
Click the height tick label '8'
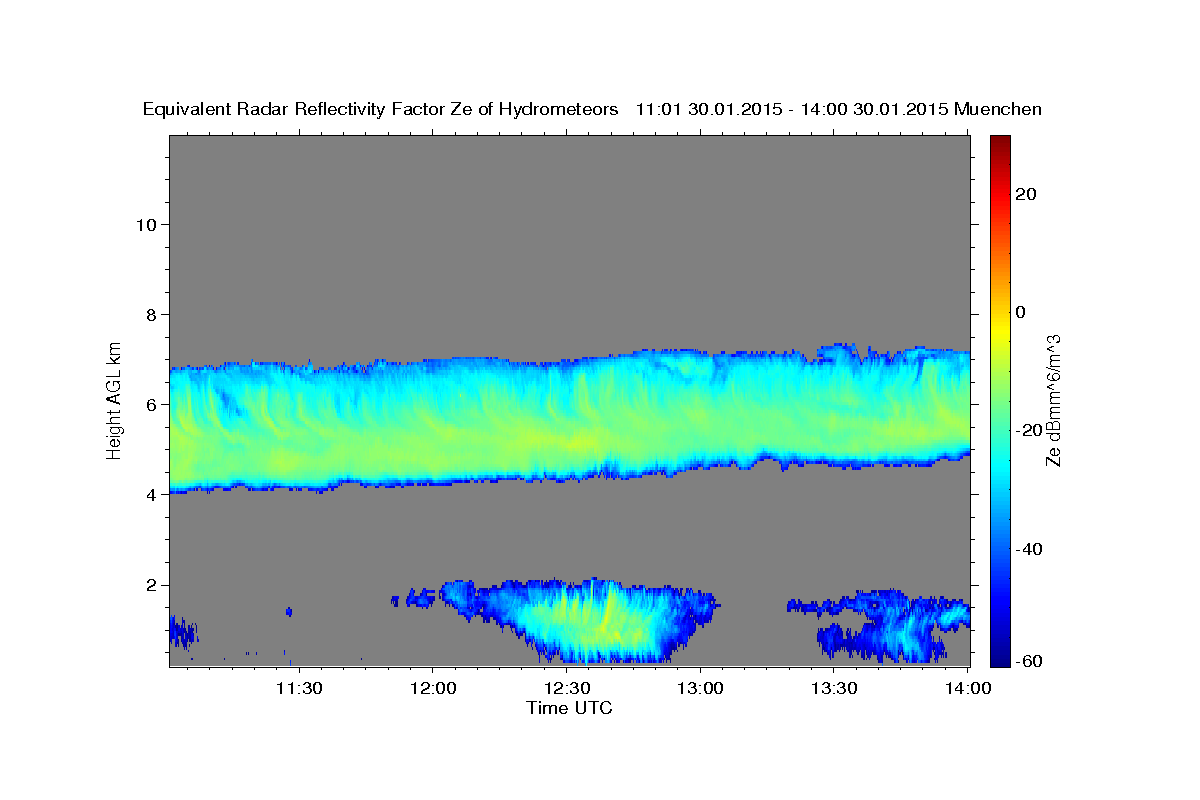coord(152,314)
